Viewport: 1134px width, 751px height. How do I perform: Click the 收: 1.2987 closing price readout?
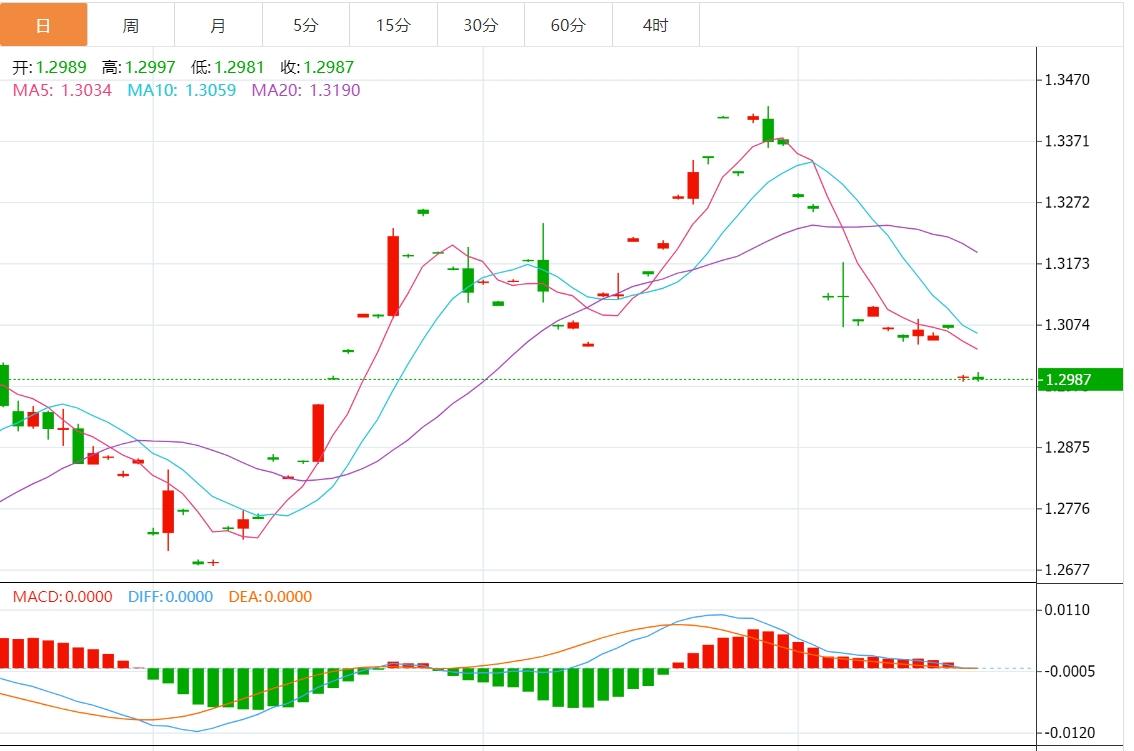click(317, 68)
